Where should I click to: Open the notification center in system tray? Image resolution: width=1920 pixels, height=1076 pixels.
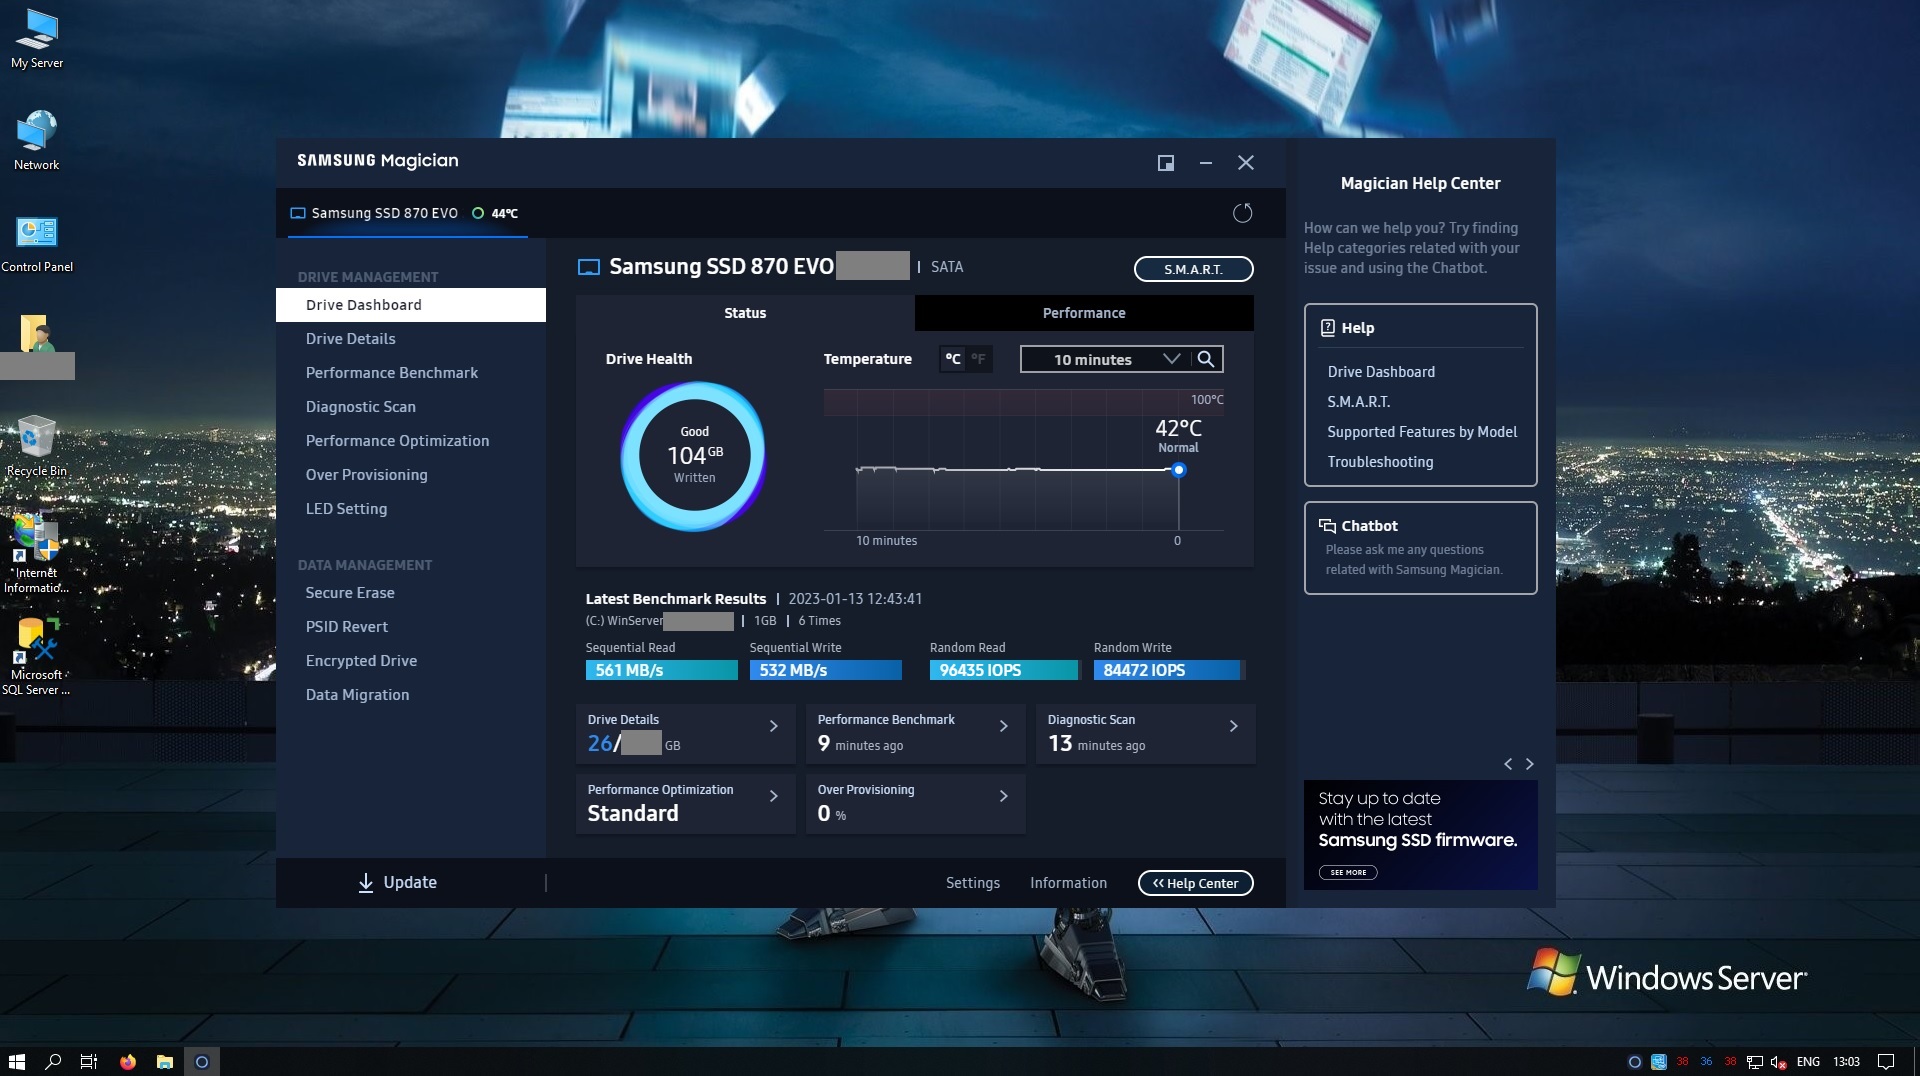tap(1886, 1062)
